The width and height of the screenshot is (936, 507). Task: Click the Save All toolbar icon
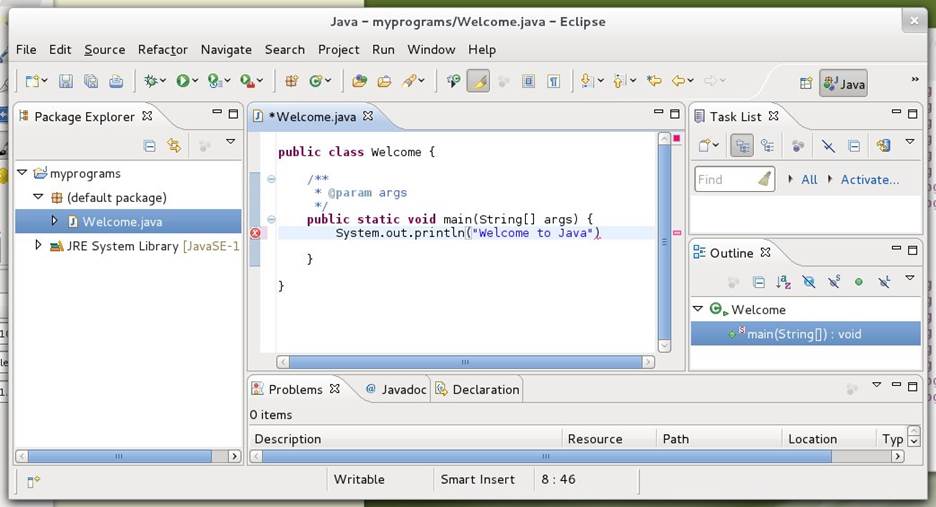coord(91,81)
